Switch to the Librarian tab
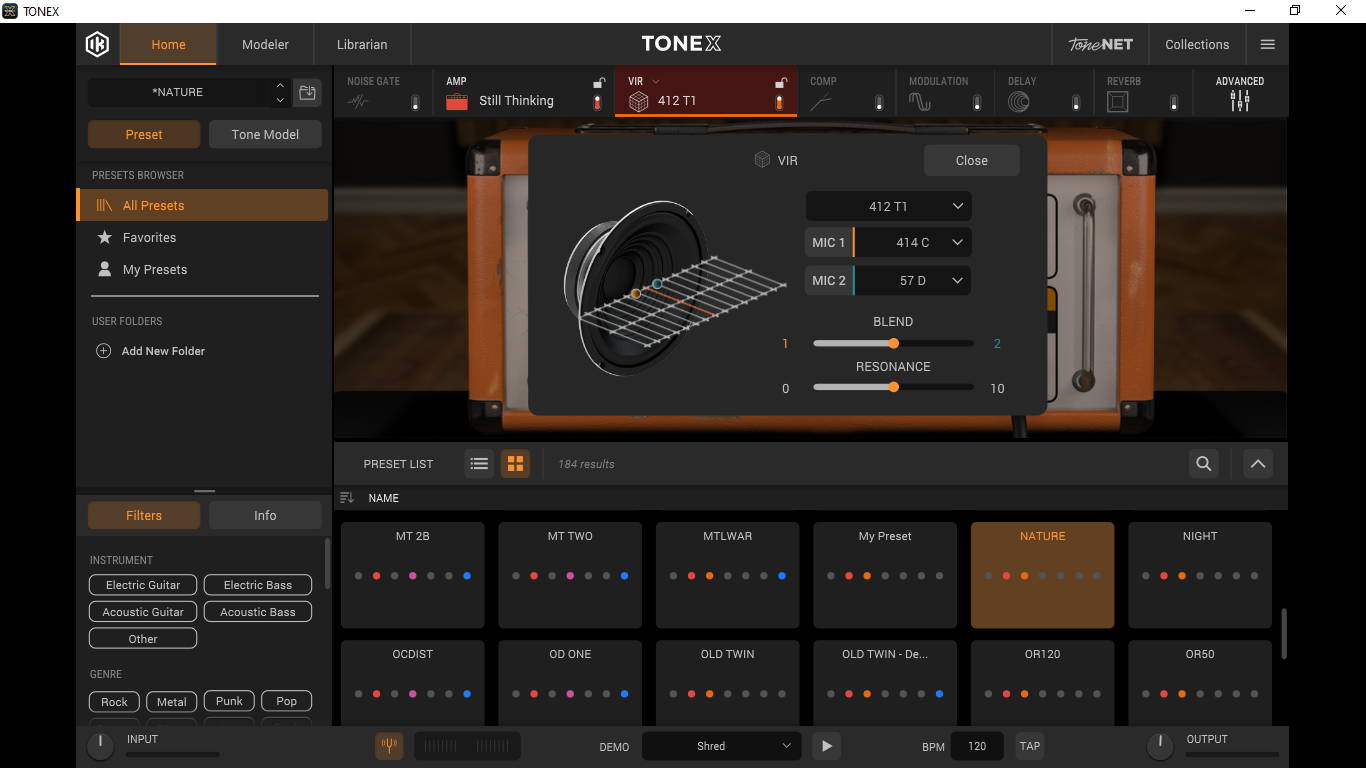Screen dimensions: 1366x768 tap(362, 44)
